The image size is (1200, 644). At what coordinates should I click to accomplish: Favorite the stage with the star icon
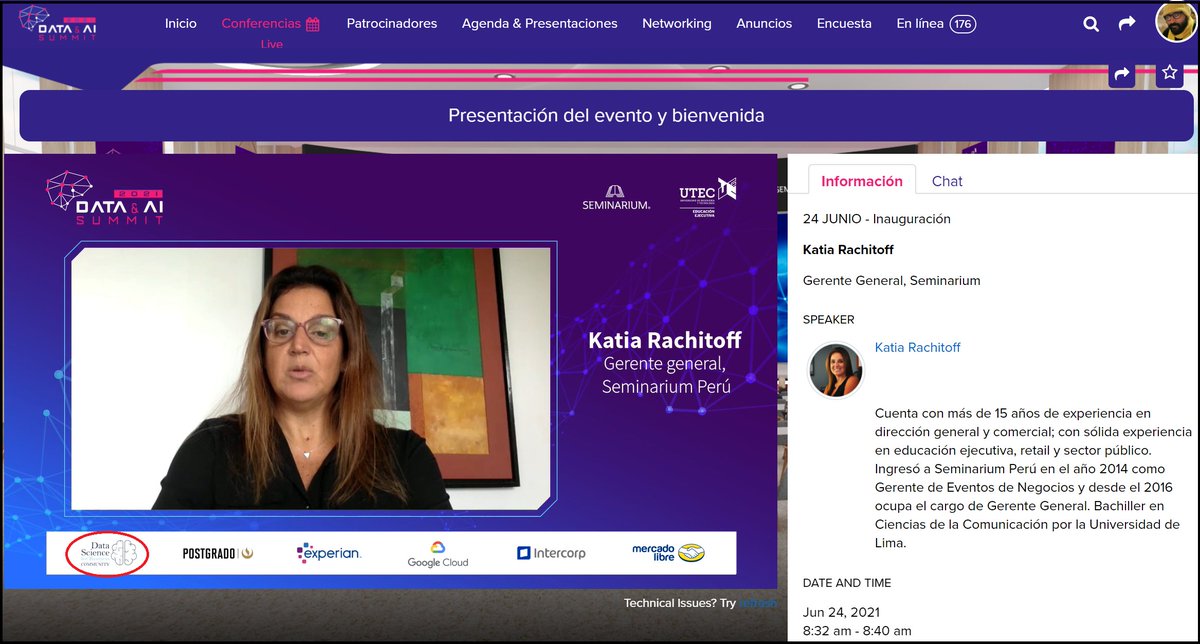point(1168,73)
